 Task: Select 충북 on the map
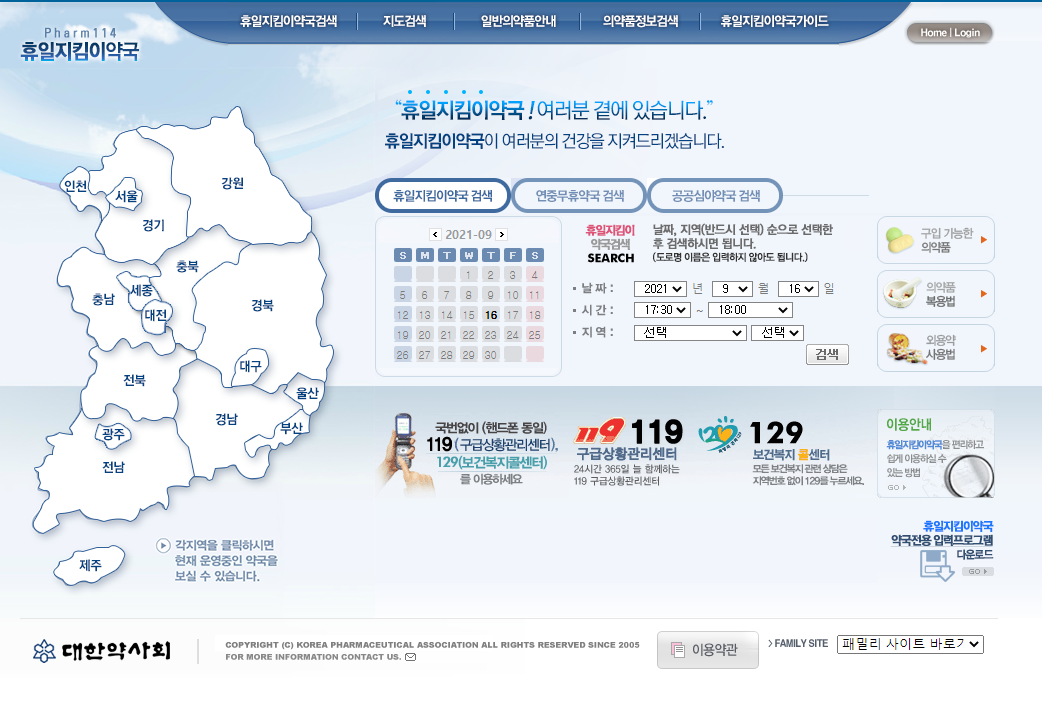pos(187,267)
